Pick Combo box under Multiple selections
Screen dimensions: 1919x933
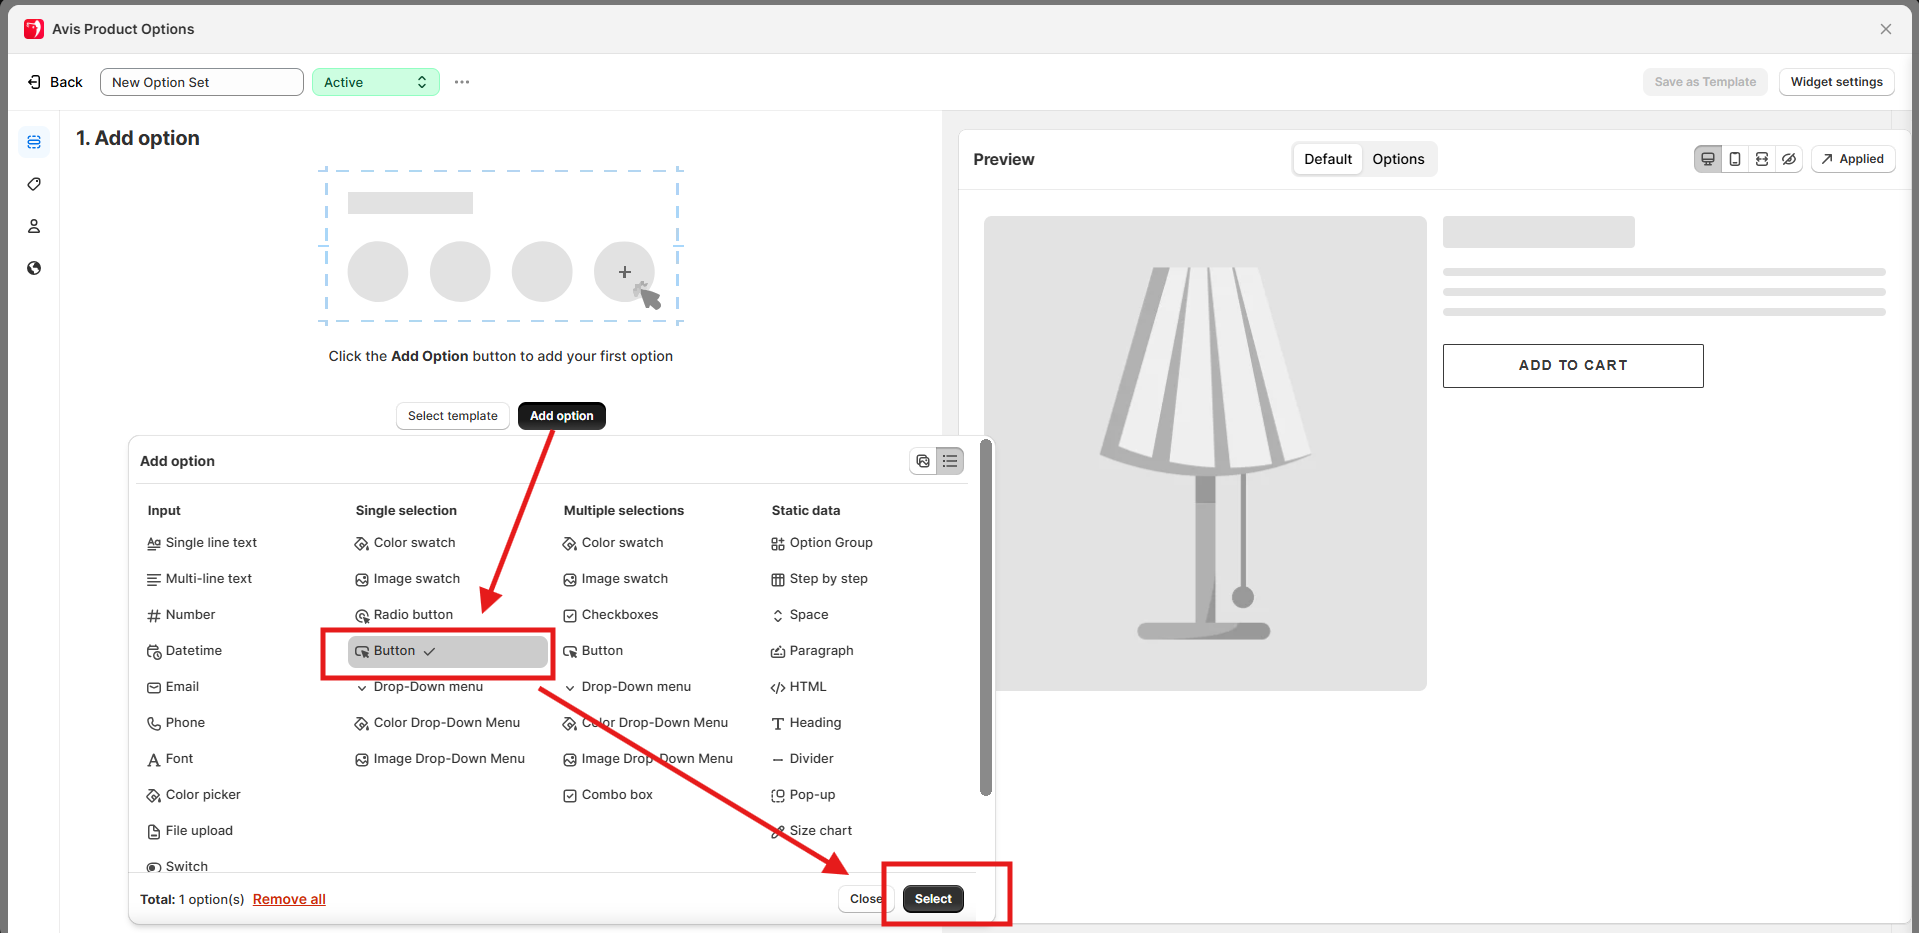pos(616,795)
